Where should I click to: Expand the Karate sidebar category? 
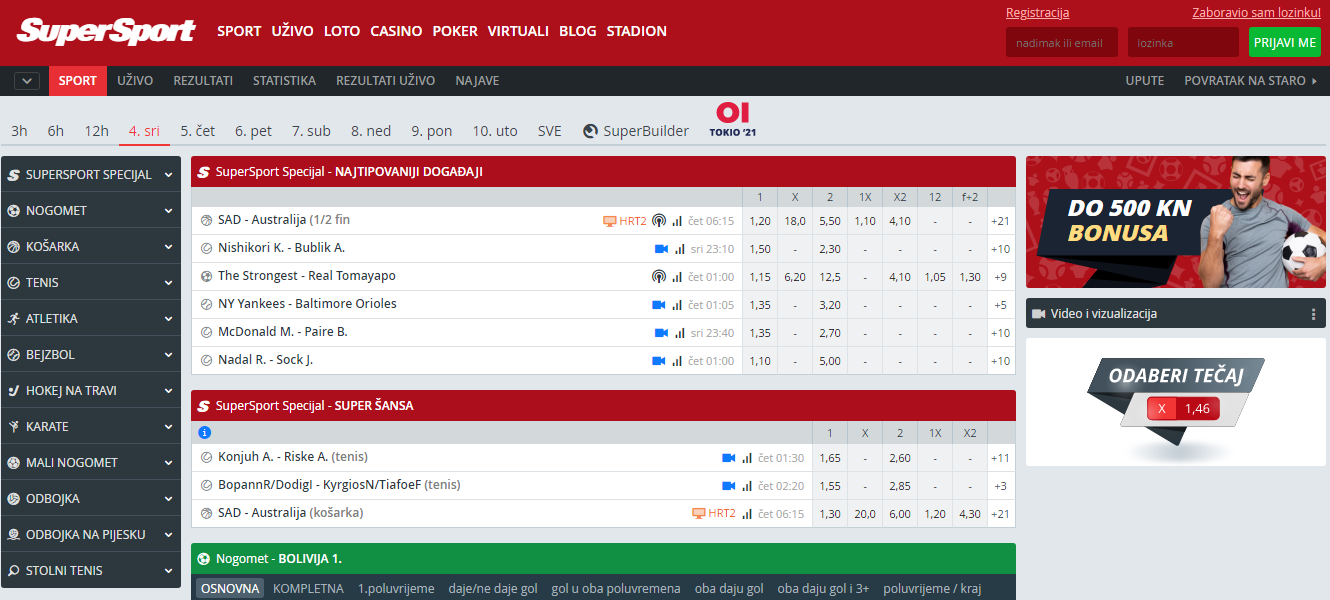[x=91, y=427]
